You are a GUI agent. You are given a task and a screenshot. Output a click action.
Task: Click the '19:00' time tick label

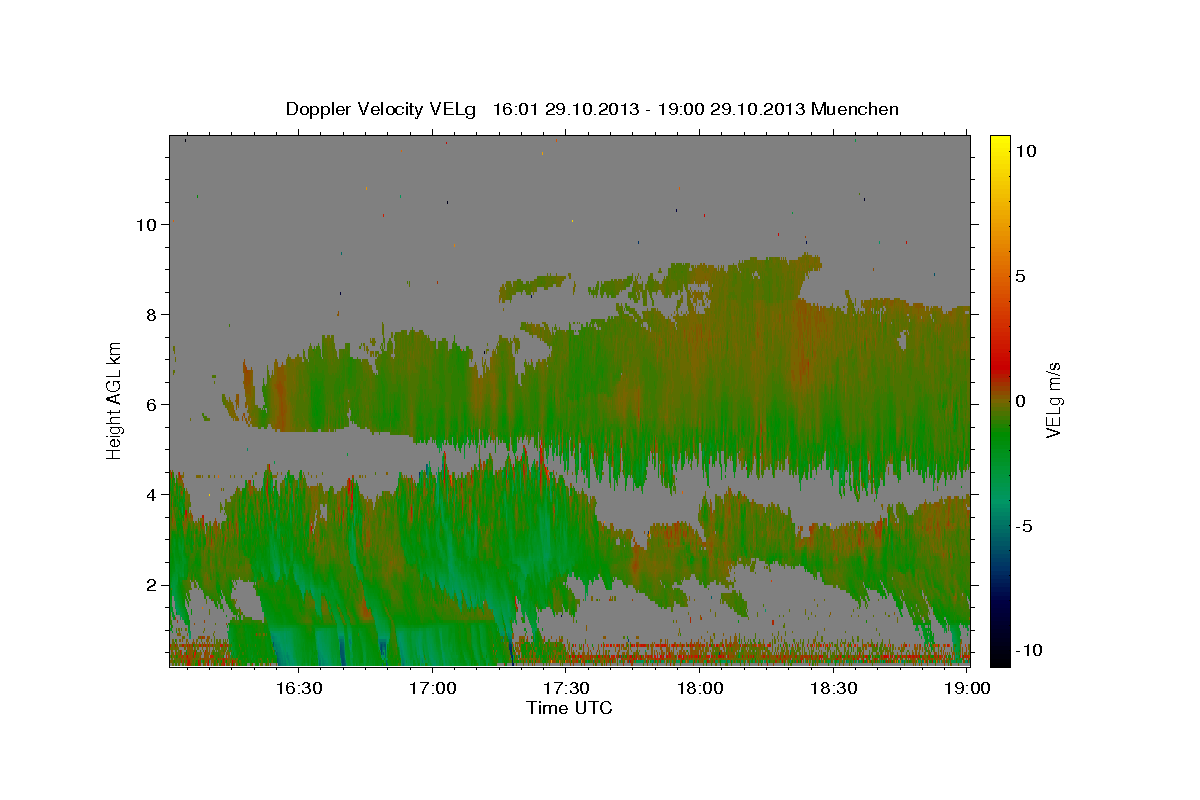coord(968,689)
